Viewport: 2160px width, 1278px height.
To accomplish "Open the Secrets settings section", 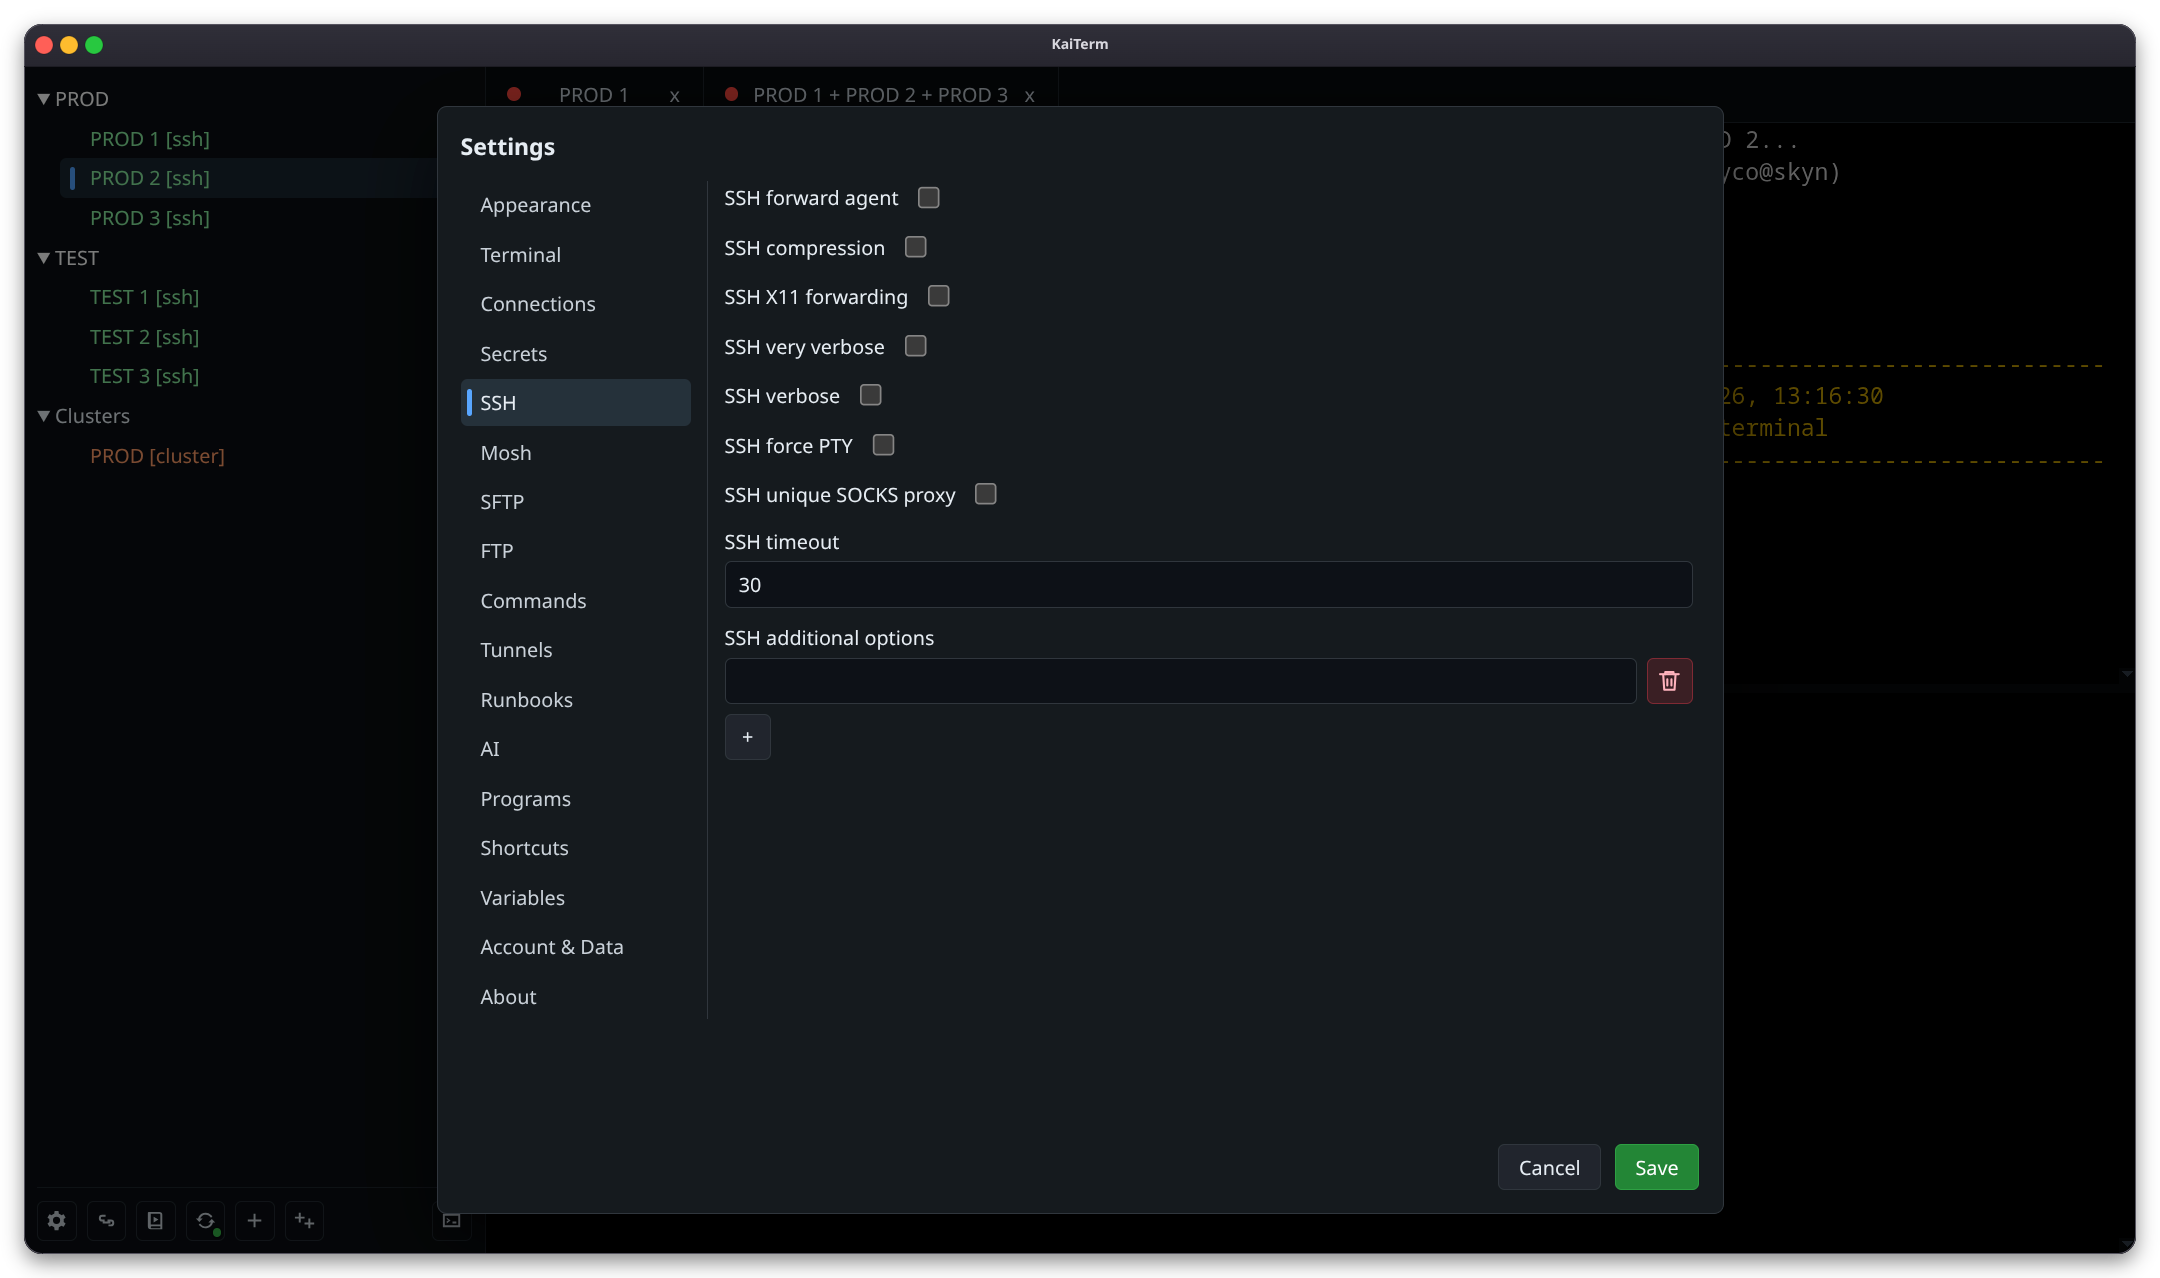I will [x=576, y=354].
